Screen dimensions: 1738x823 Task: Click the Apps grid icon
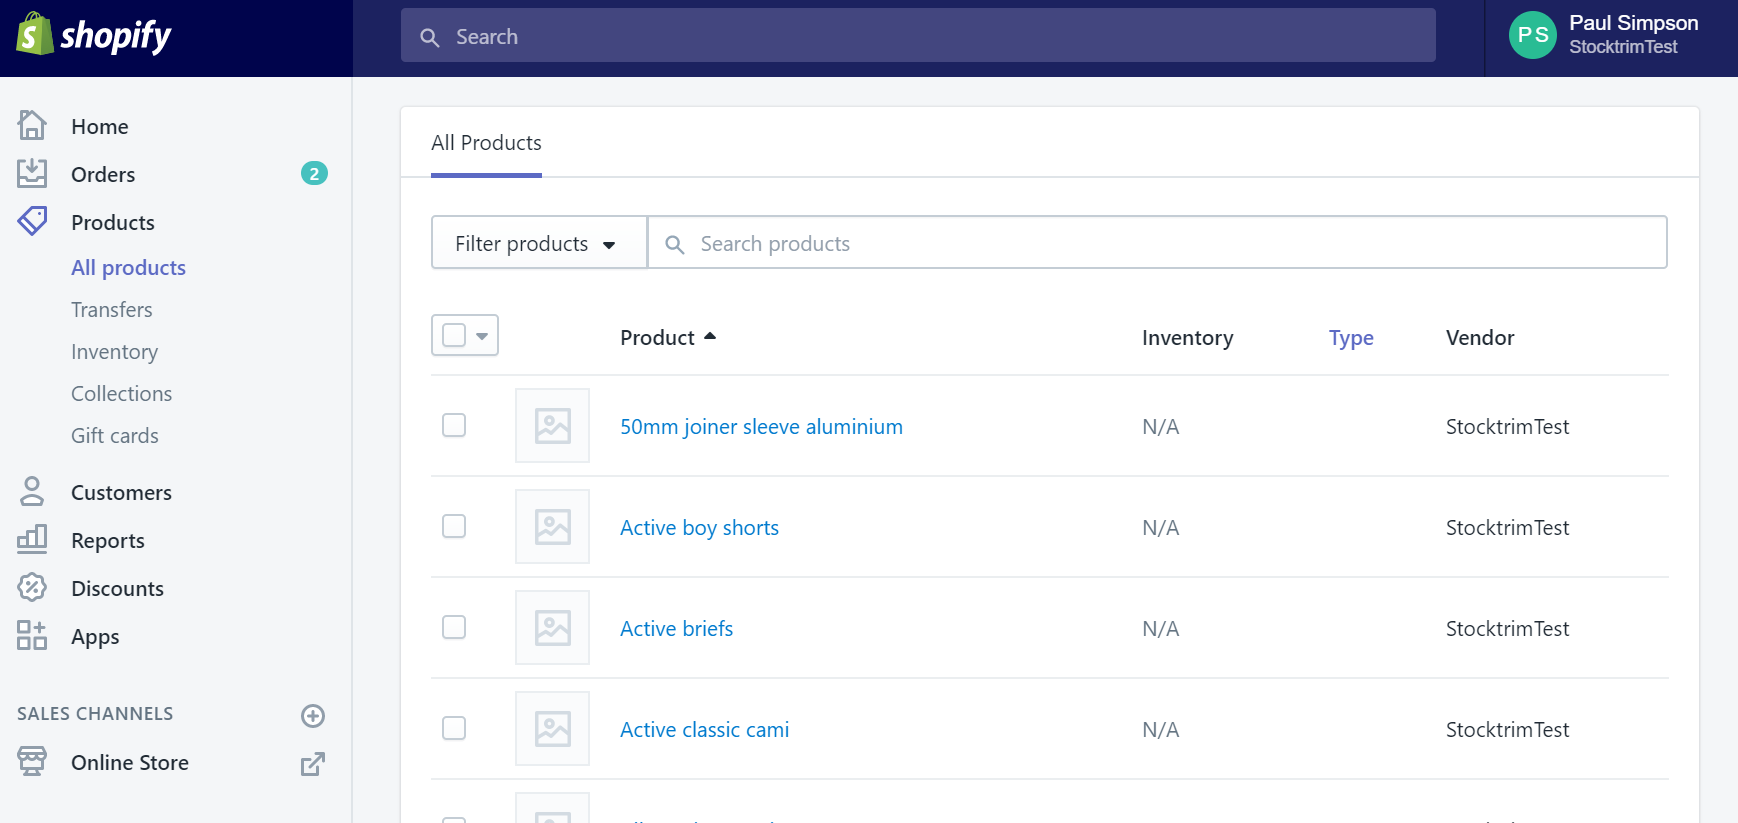pyautogui.click(x=32, y=635)
